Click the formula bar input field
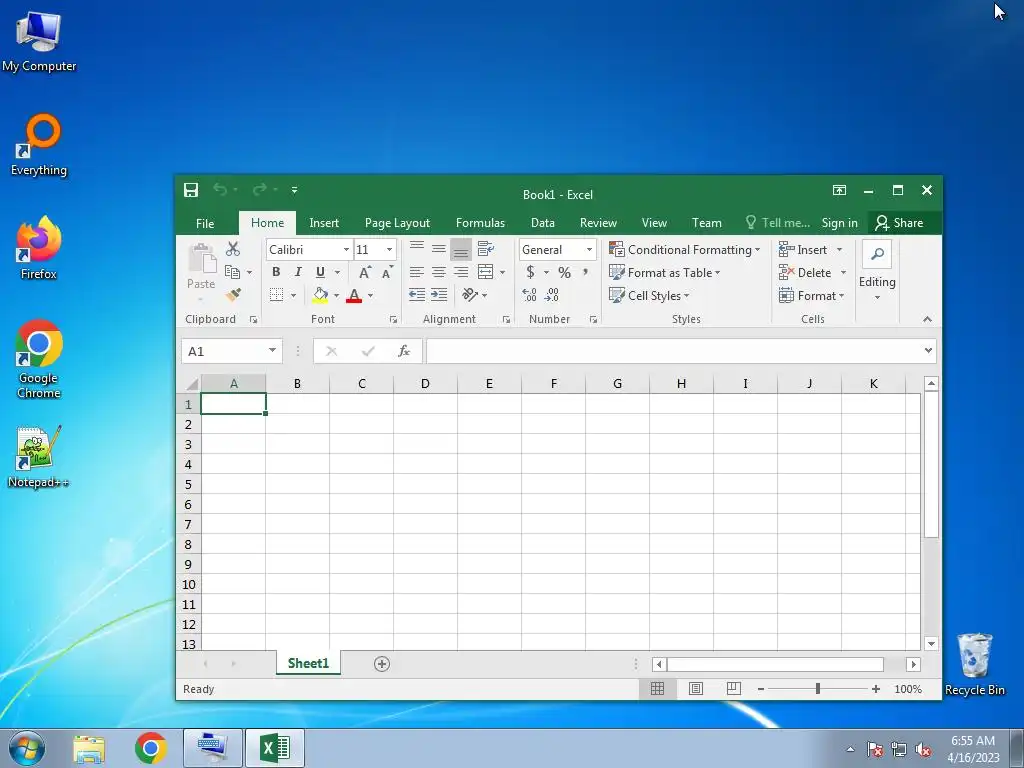This screenshot has height=768, width=1024. 675,351
